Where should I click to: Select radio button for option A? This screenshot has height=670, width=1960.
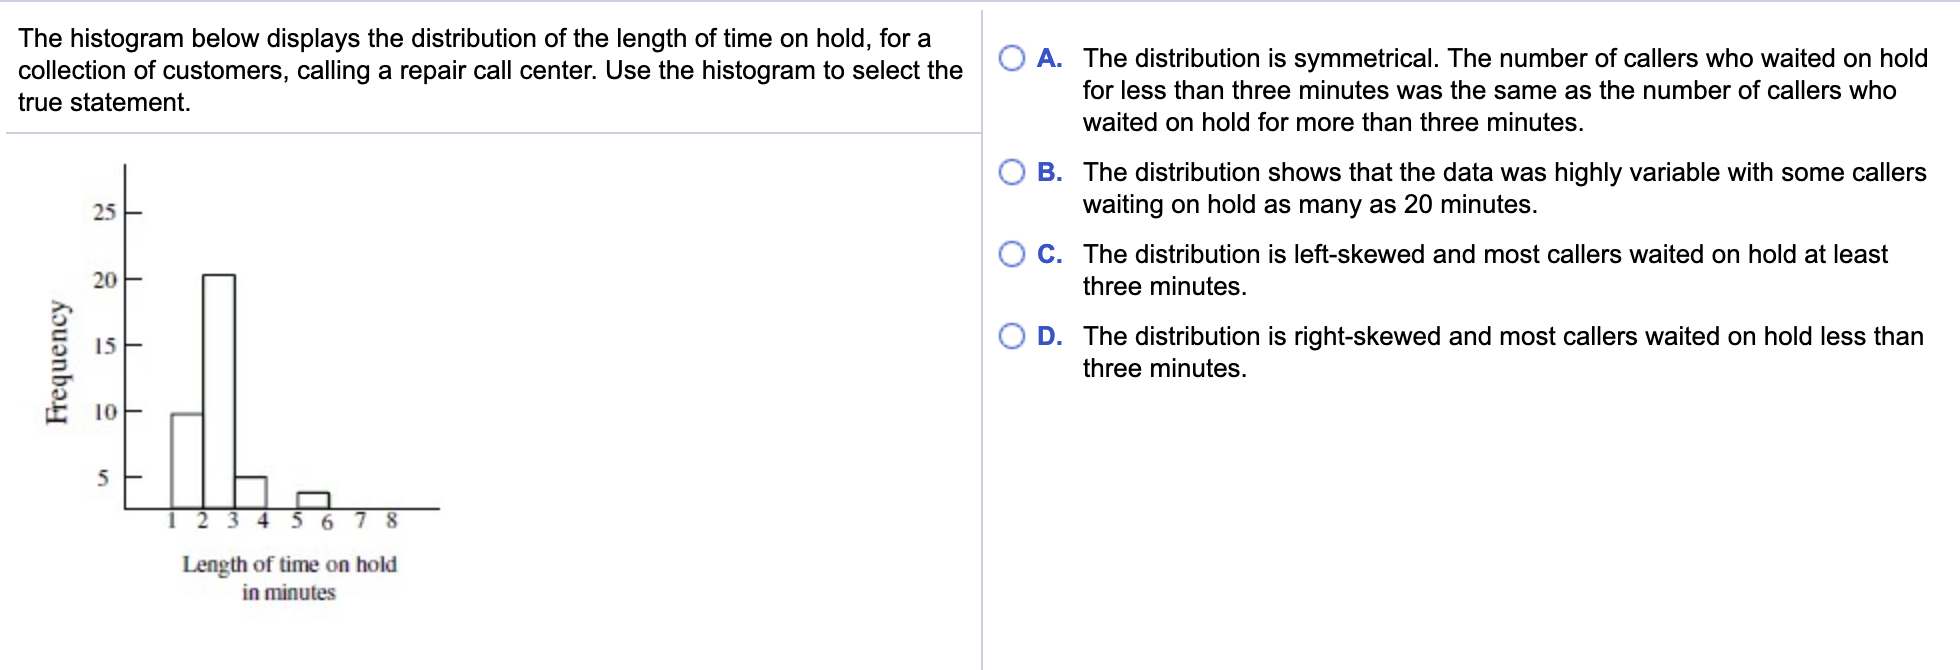point(1012,58)
